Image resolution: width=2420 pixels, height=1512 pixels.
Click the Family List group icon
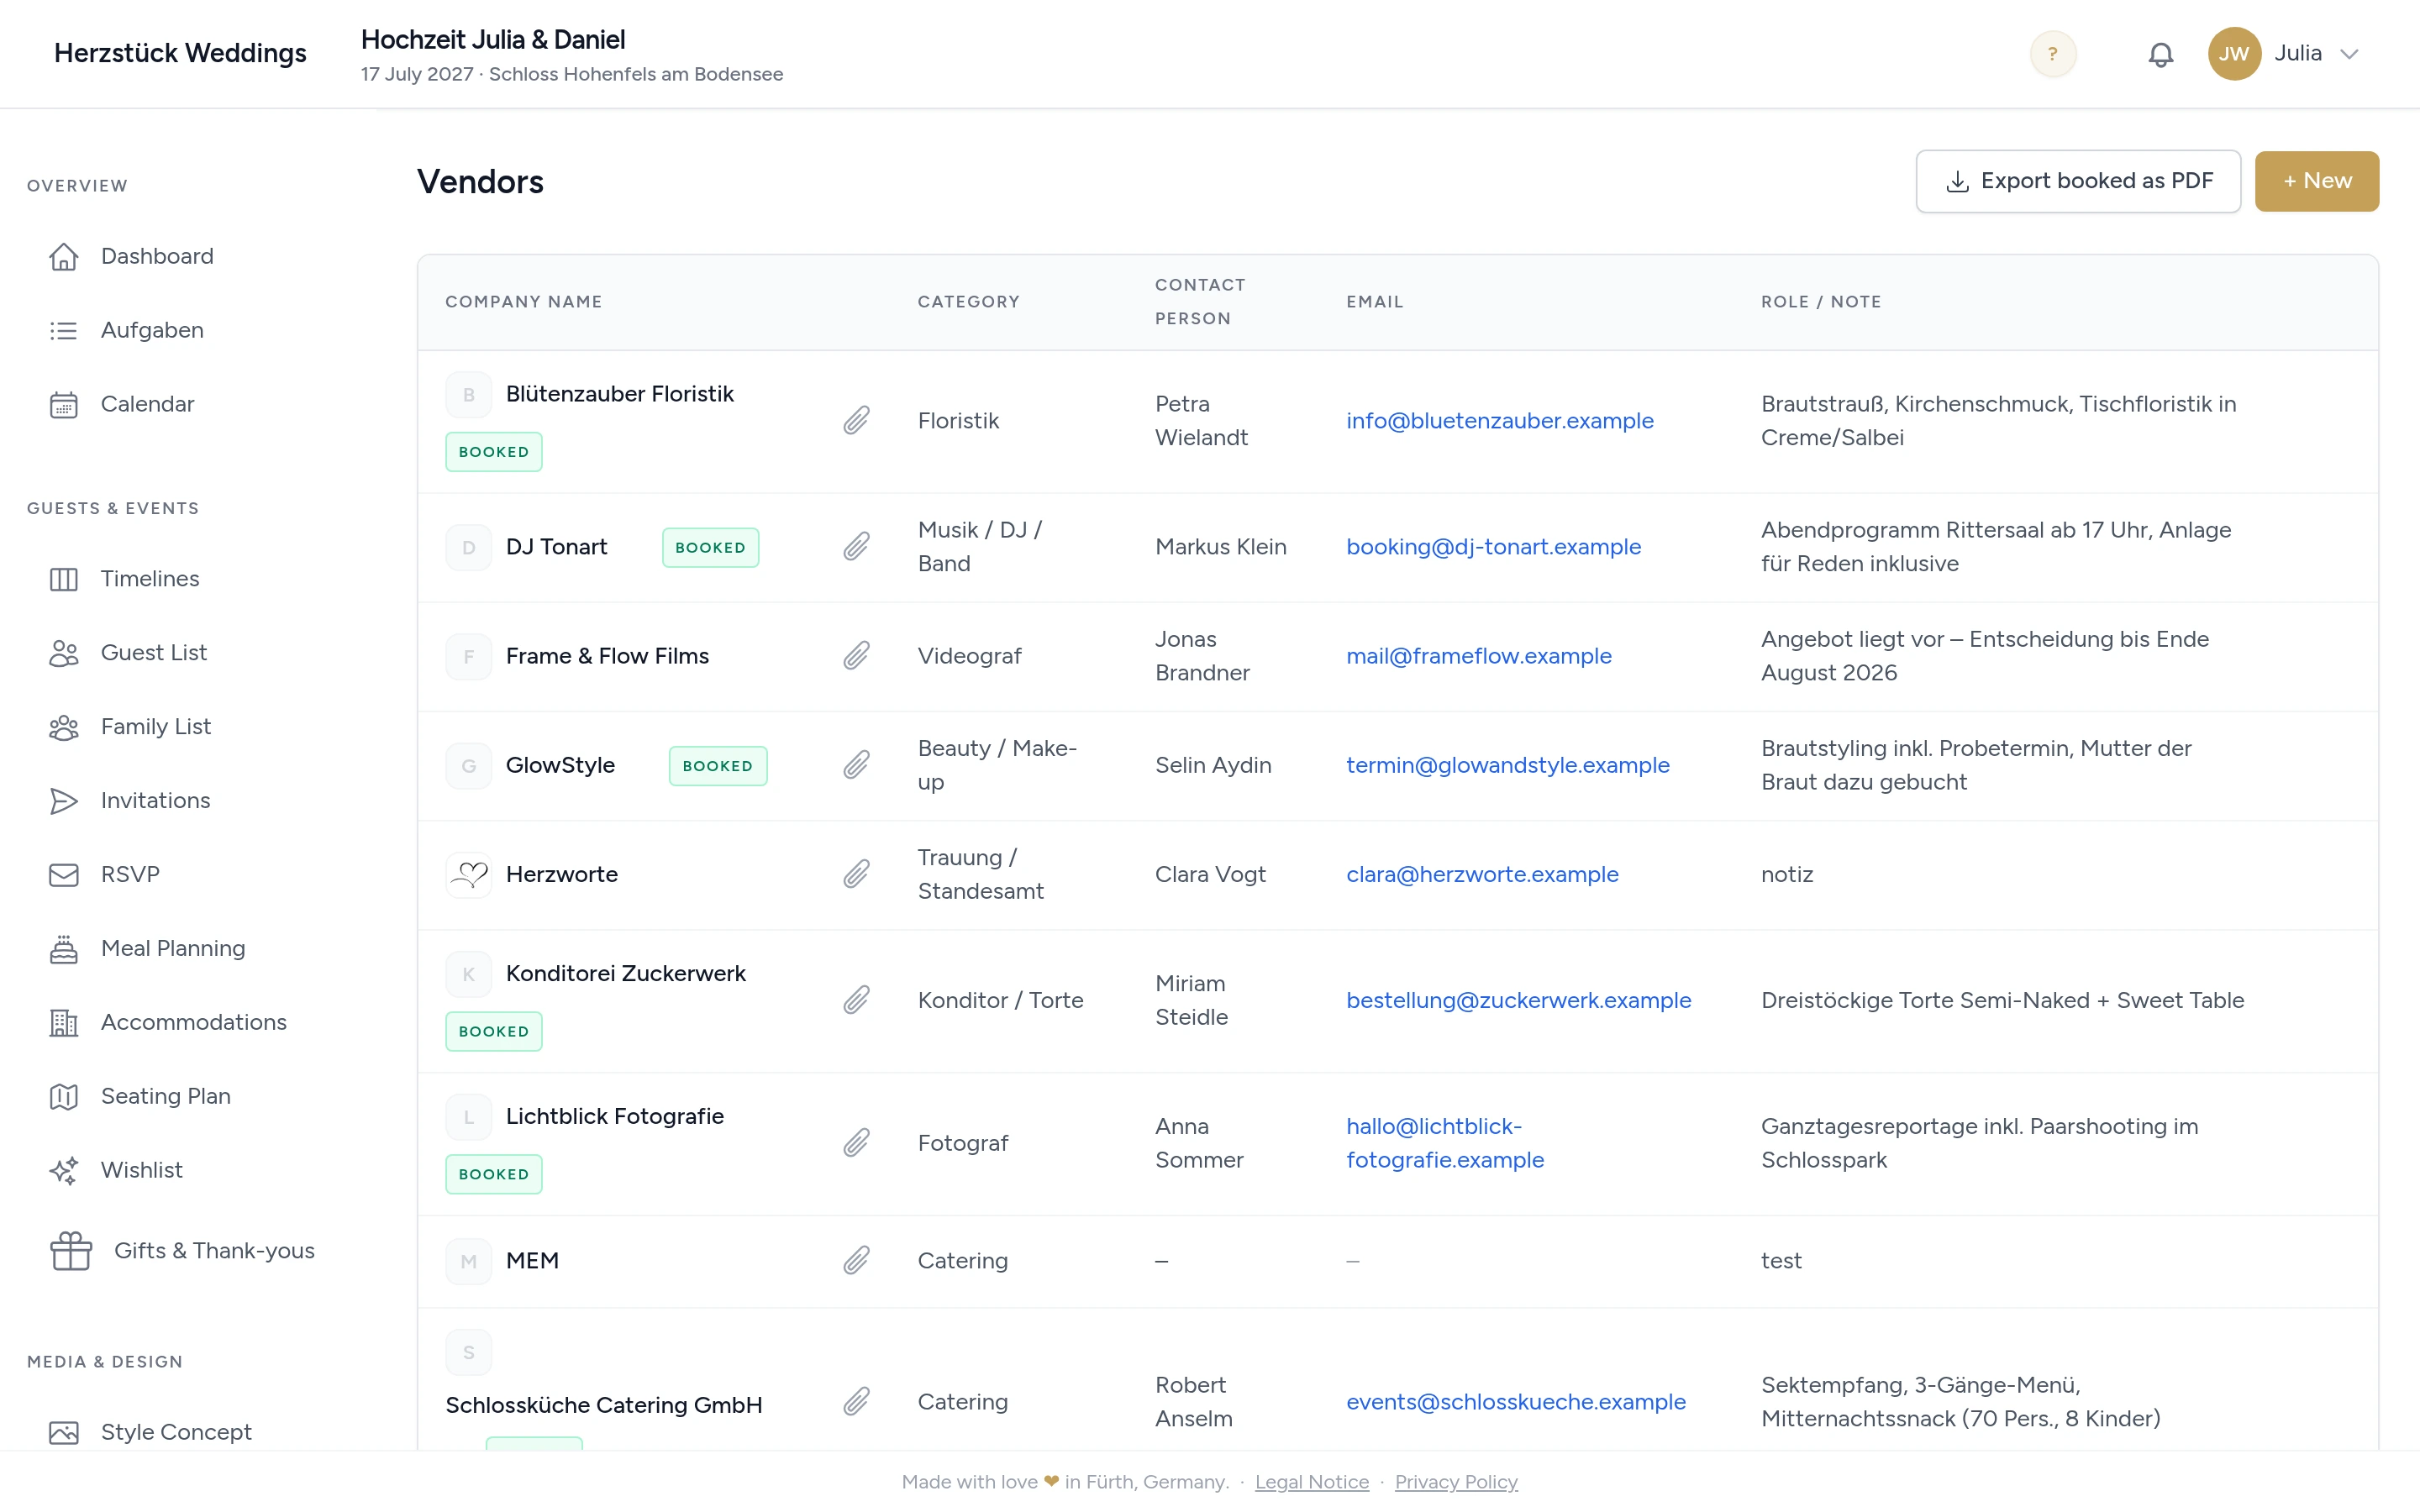pos(64,727)
